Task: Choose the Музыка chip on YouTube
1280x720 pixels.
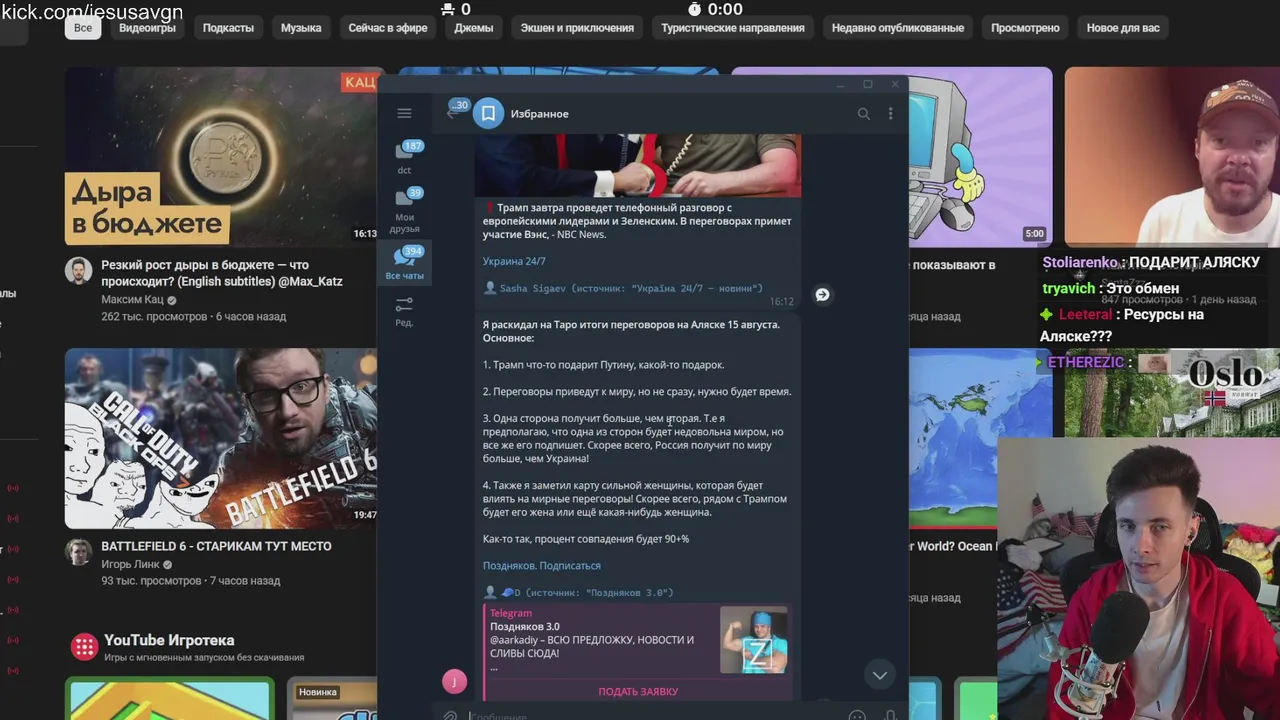Action: 301,28
